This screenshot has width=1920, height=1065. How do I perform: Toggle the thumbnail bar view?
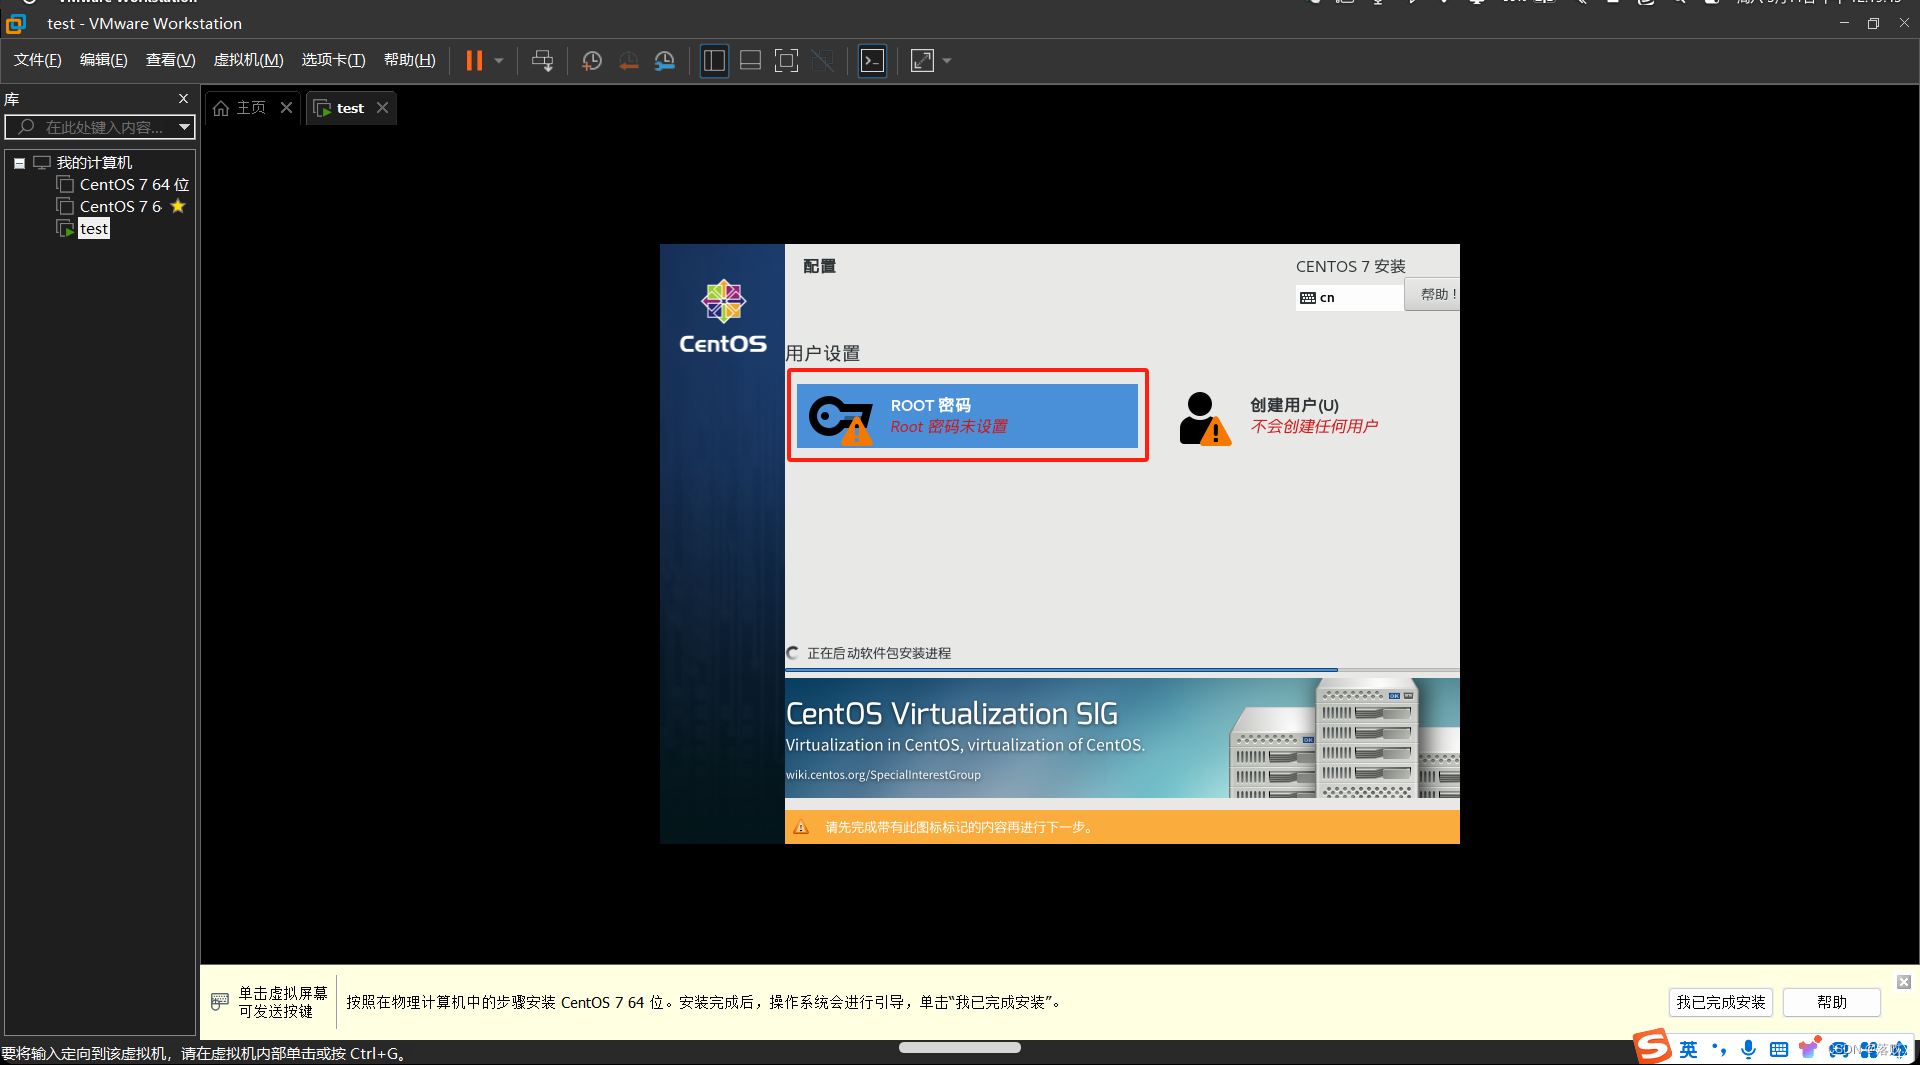click(750, 61)
